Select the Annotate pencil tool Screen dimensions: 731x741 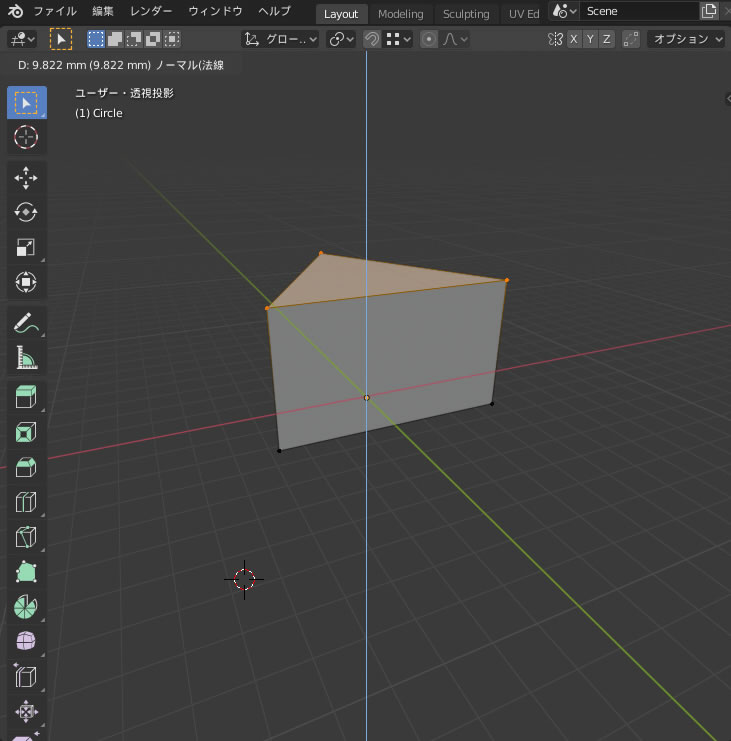[x=26, y=322]
